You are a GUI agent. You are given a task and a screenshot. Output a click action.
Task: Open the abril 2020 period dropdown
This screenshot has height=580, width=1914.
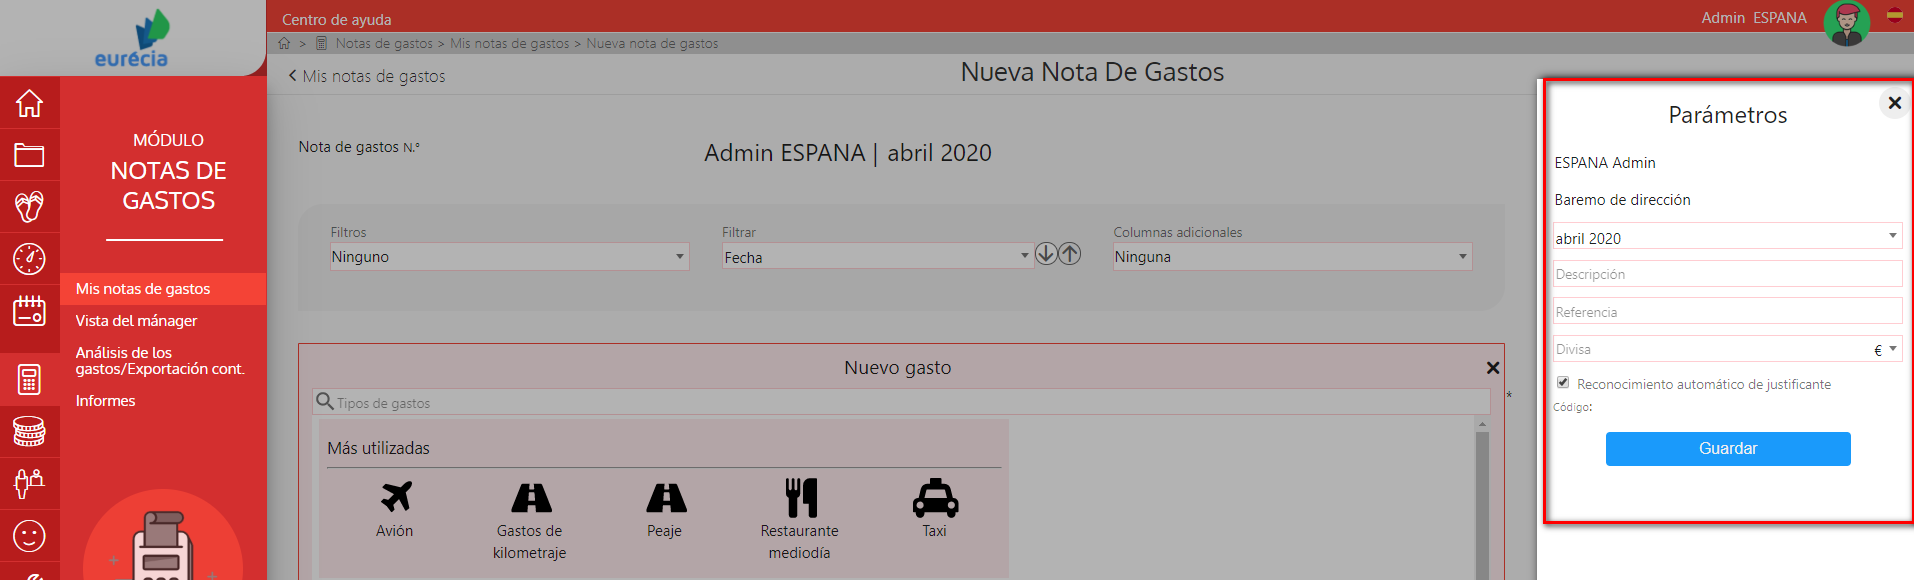(x=1727, y=237)
